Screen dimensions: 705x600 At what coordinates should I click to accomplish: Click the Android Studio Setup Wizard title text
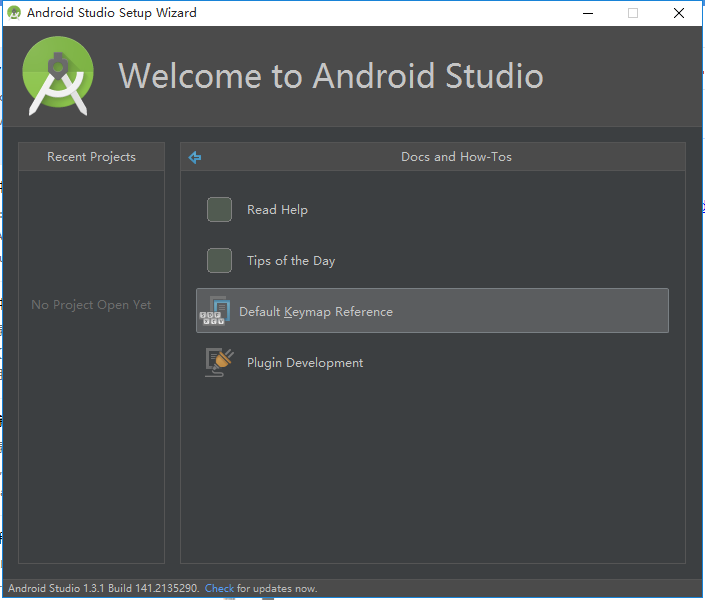pyautogui.click(x=112, y=13)
